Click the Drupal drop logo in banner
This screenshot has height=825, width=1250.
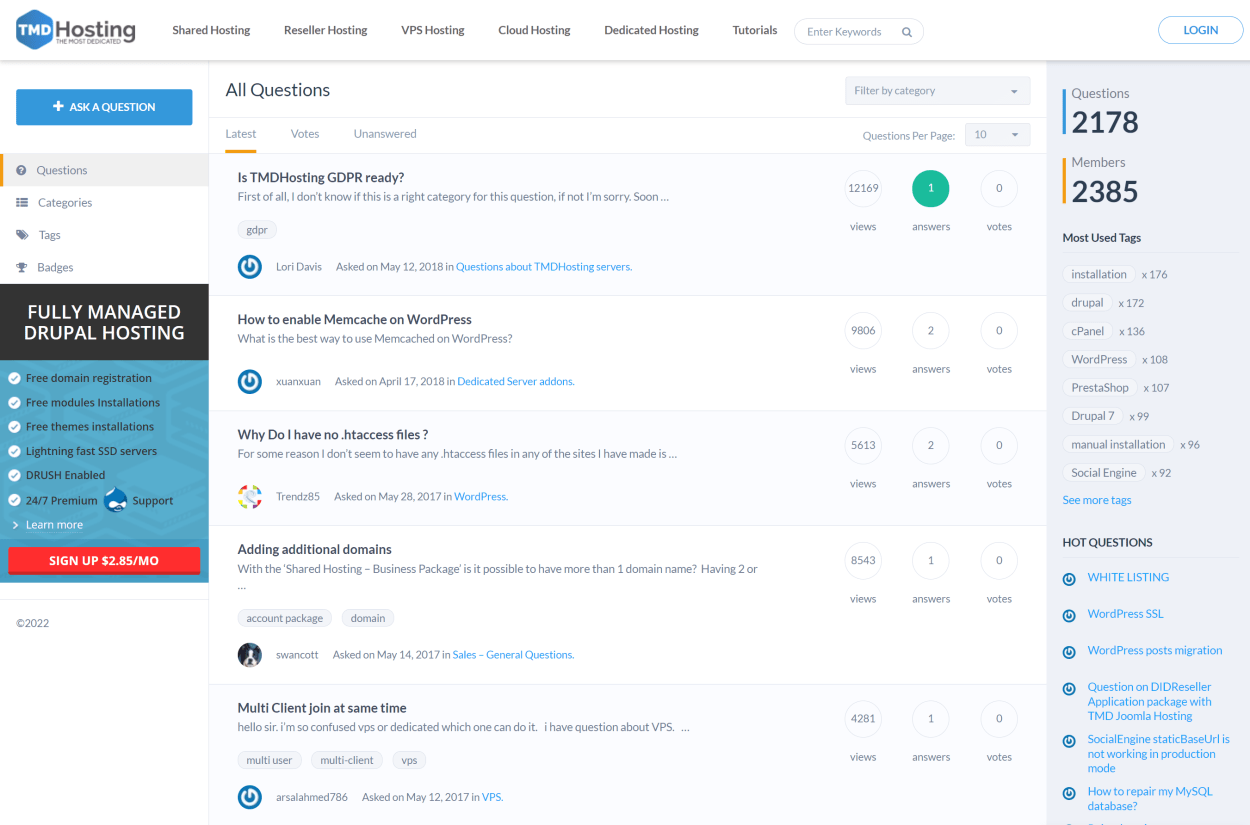point(116,499)
